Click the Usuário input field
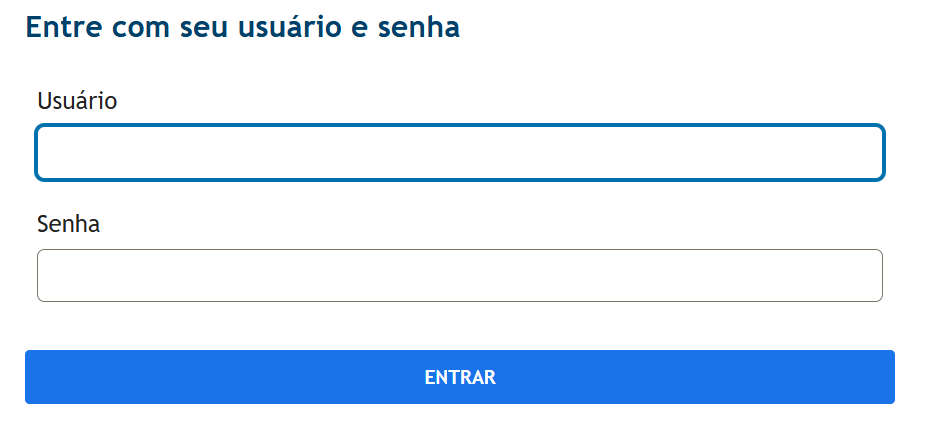 click(x=460, y=153)
